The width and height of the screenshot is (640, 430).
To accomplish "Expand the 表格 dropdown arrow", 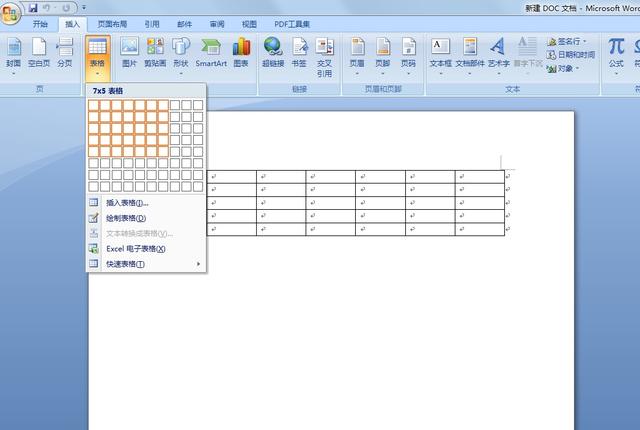I will pos(98,74).
